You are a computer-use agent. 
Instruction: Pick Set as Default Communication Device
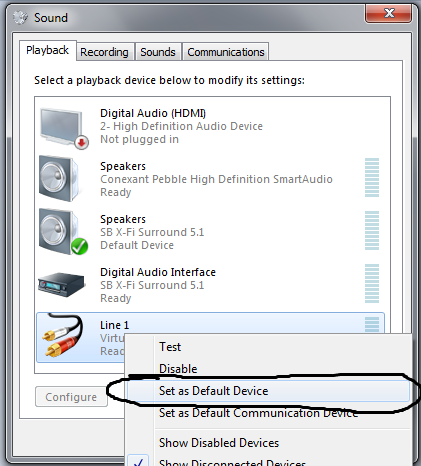[x=258, y=413]
